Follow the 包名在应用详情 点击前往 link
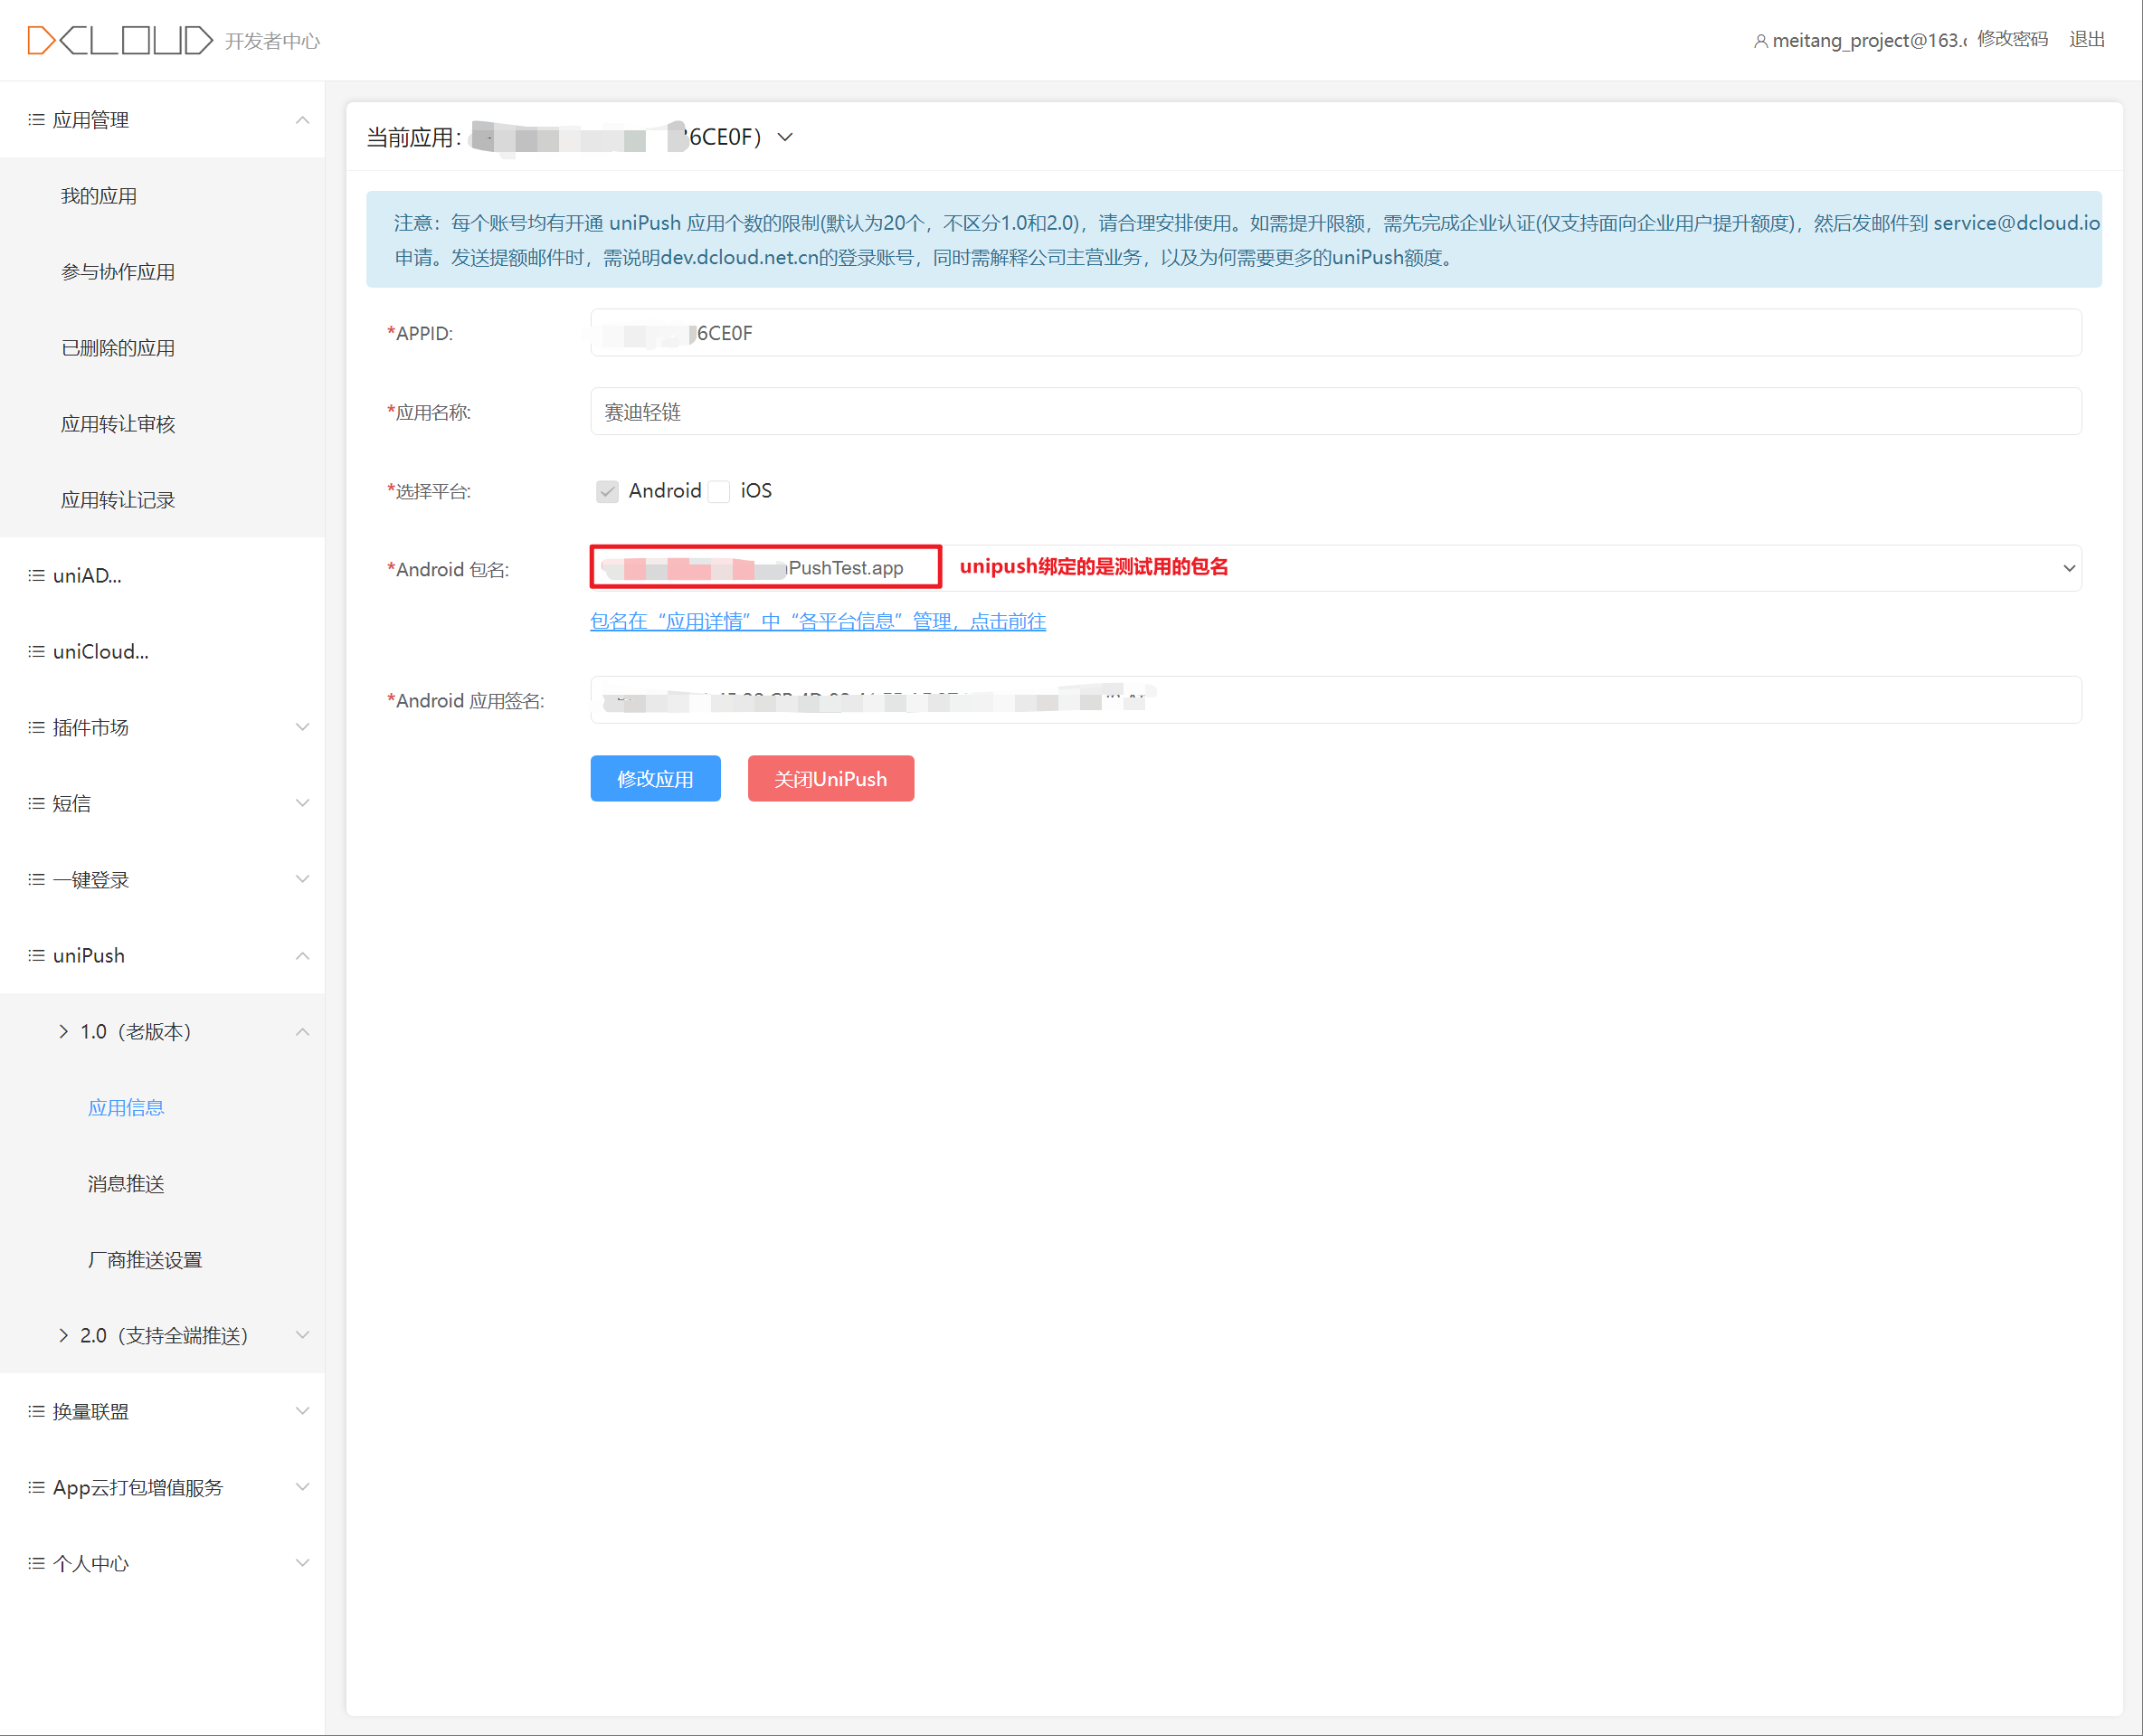This screenshot has height=1736, width=2143. 818,622
